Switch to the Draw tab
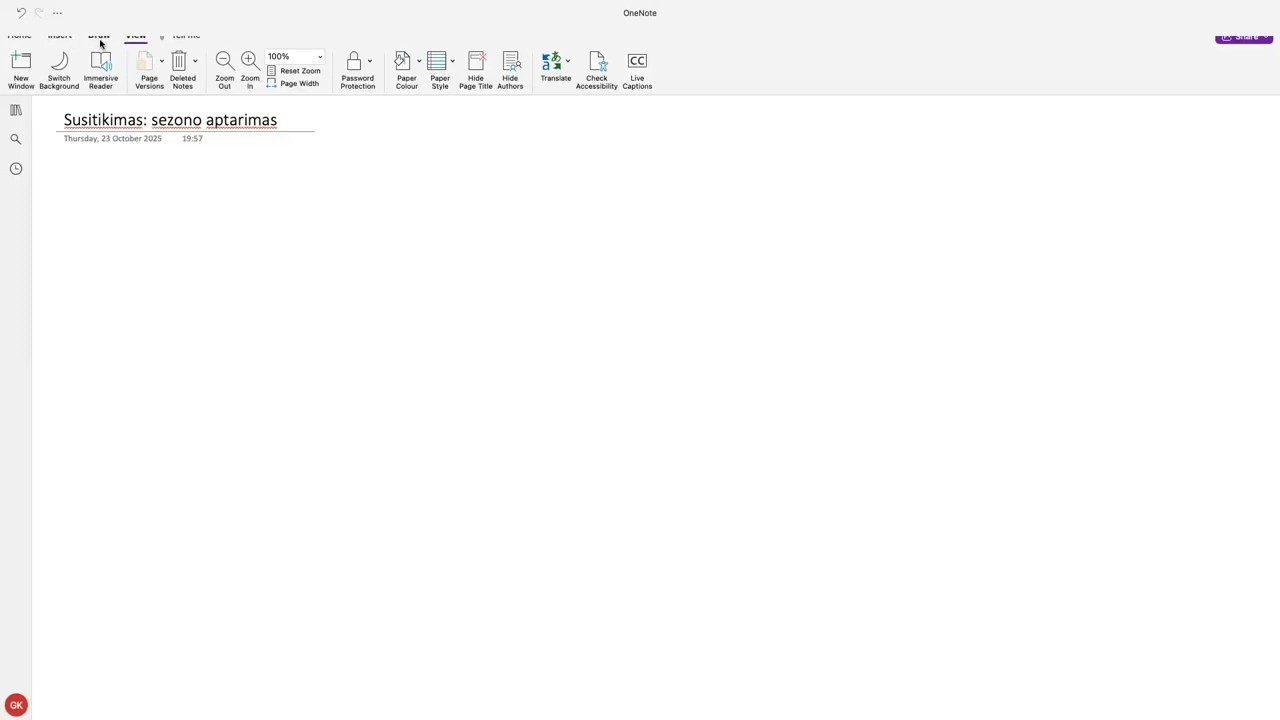The width and height of the screenshot is (1280, 720). [98, 36]
